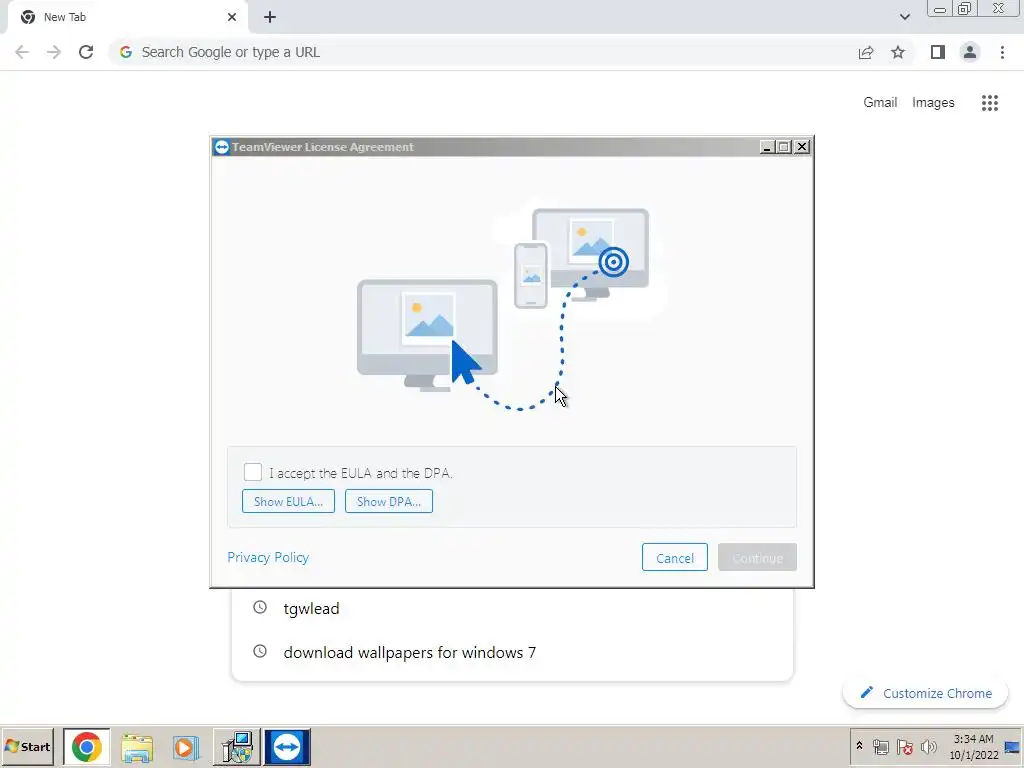Focus the Chrome address bar
This screenshot has width=1024, height=768.
[x=483, y=52]
